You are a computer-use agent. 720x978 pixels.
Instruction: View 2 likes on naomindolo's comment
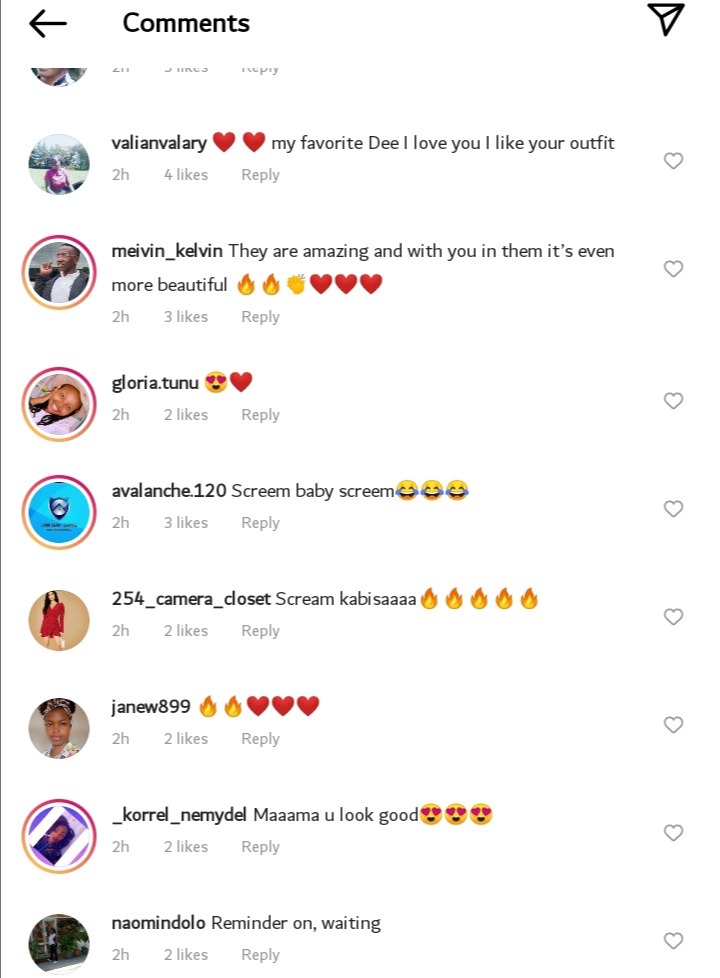[x=186, y=954]
